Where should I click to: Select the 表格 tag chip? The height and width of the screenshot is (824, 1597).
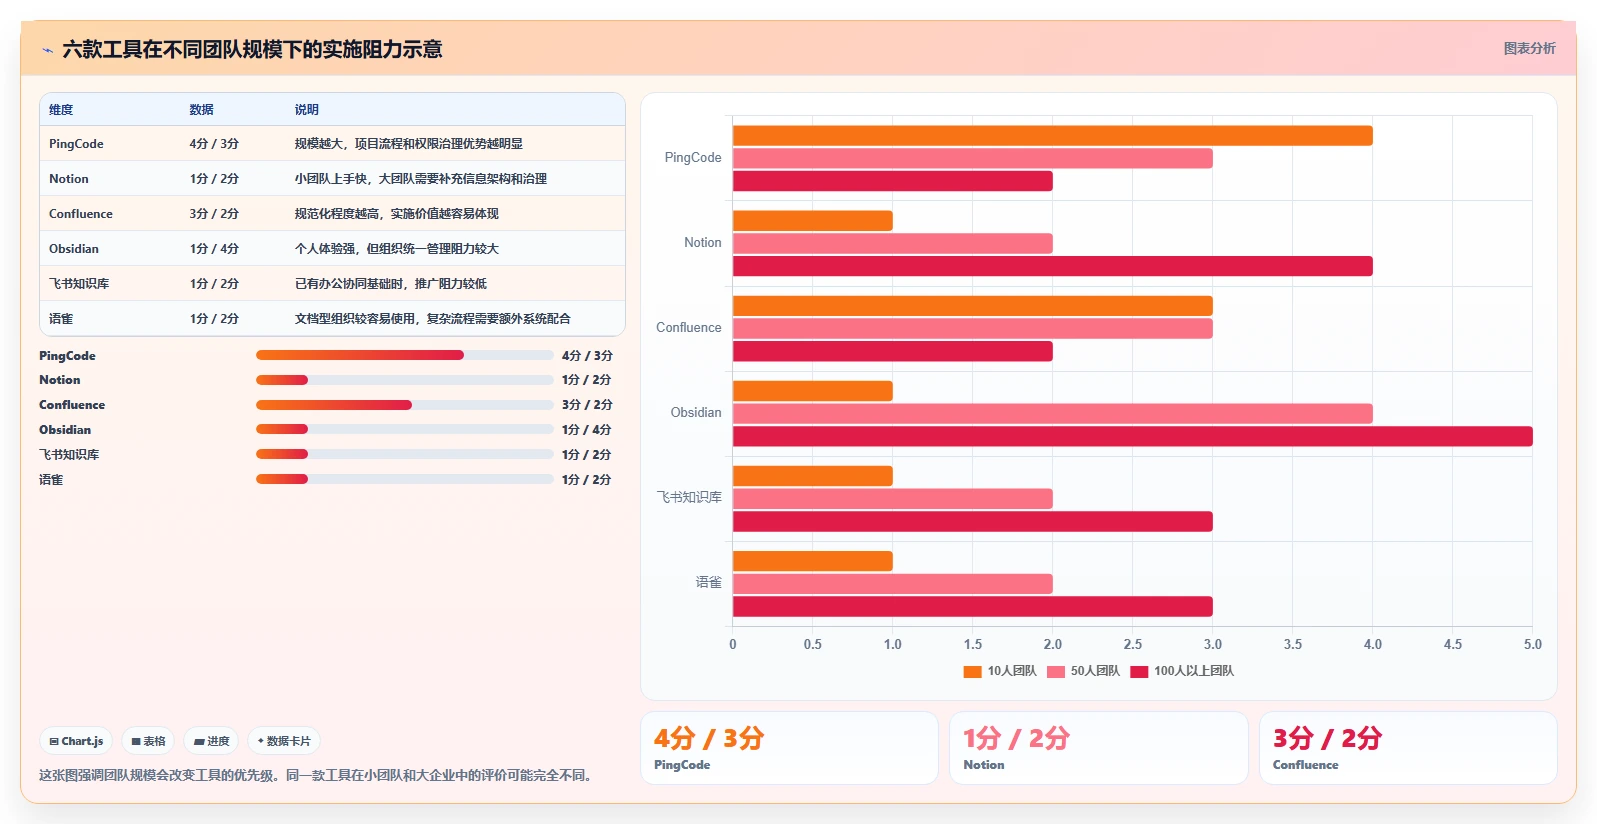pyautogui.click(x=148, y=741)
